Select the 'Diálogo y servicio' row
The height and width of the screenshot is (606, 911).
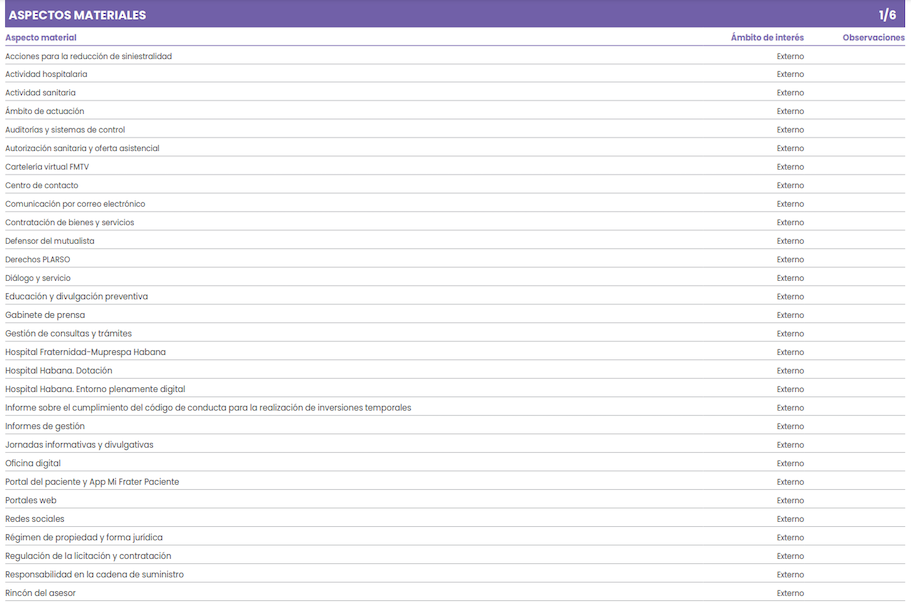point(455,278)
